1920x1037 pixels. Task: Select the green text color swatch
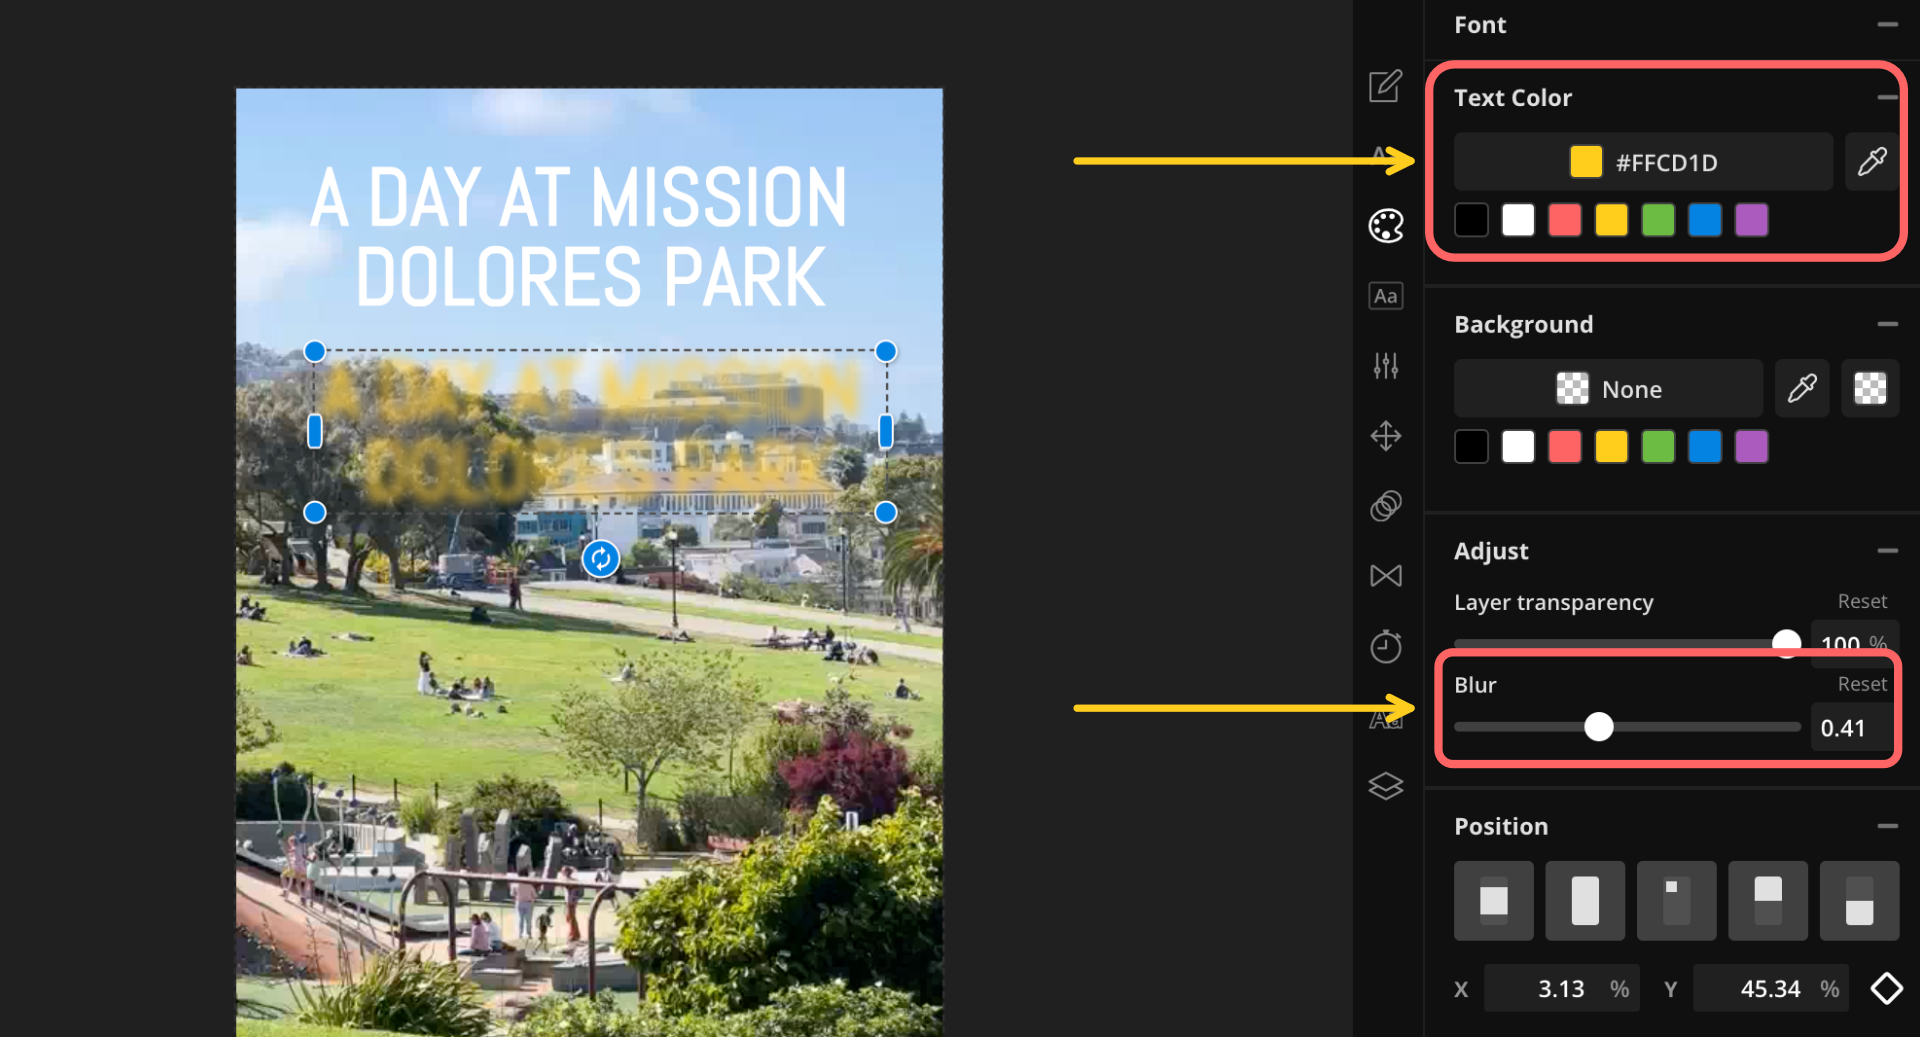(x=1657, y=219)
